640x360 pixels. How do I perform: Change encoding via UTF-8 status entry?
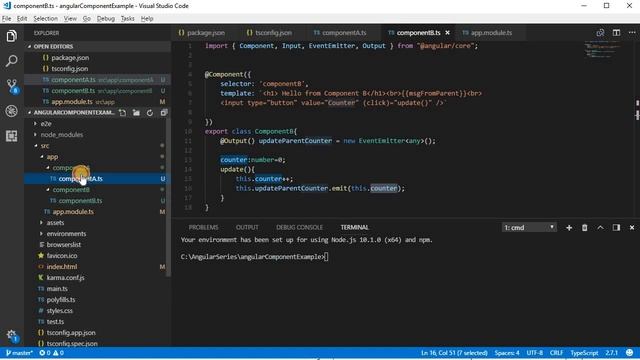click(x=535, y=353)
